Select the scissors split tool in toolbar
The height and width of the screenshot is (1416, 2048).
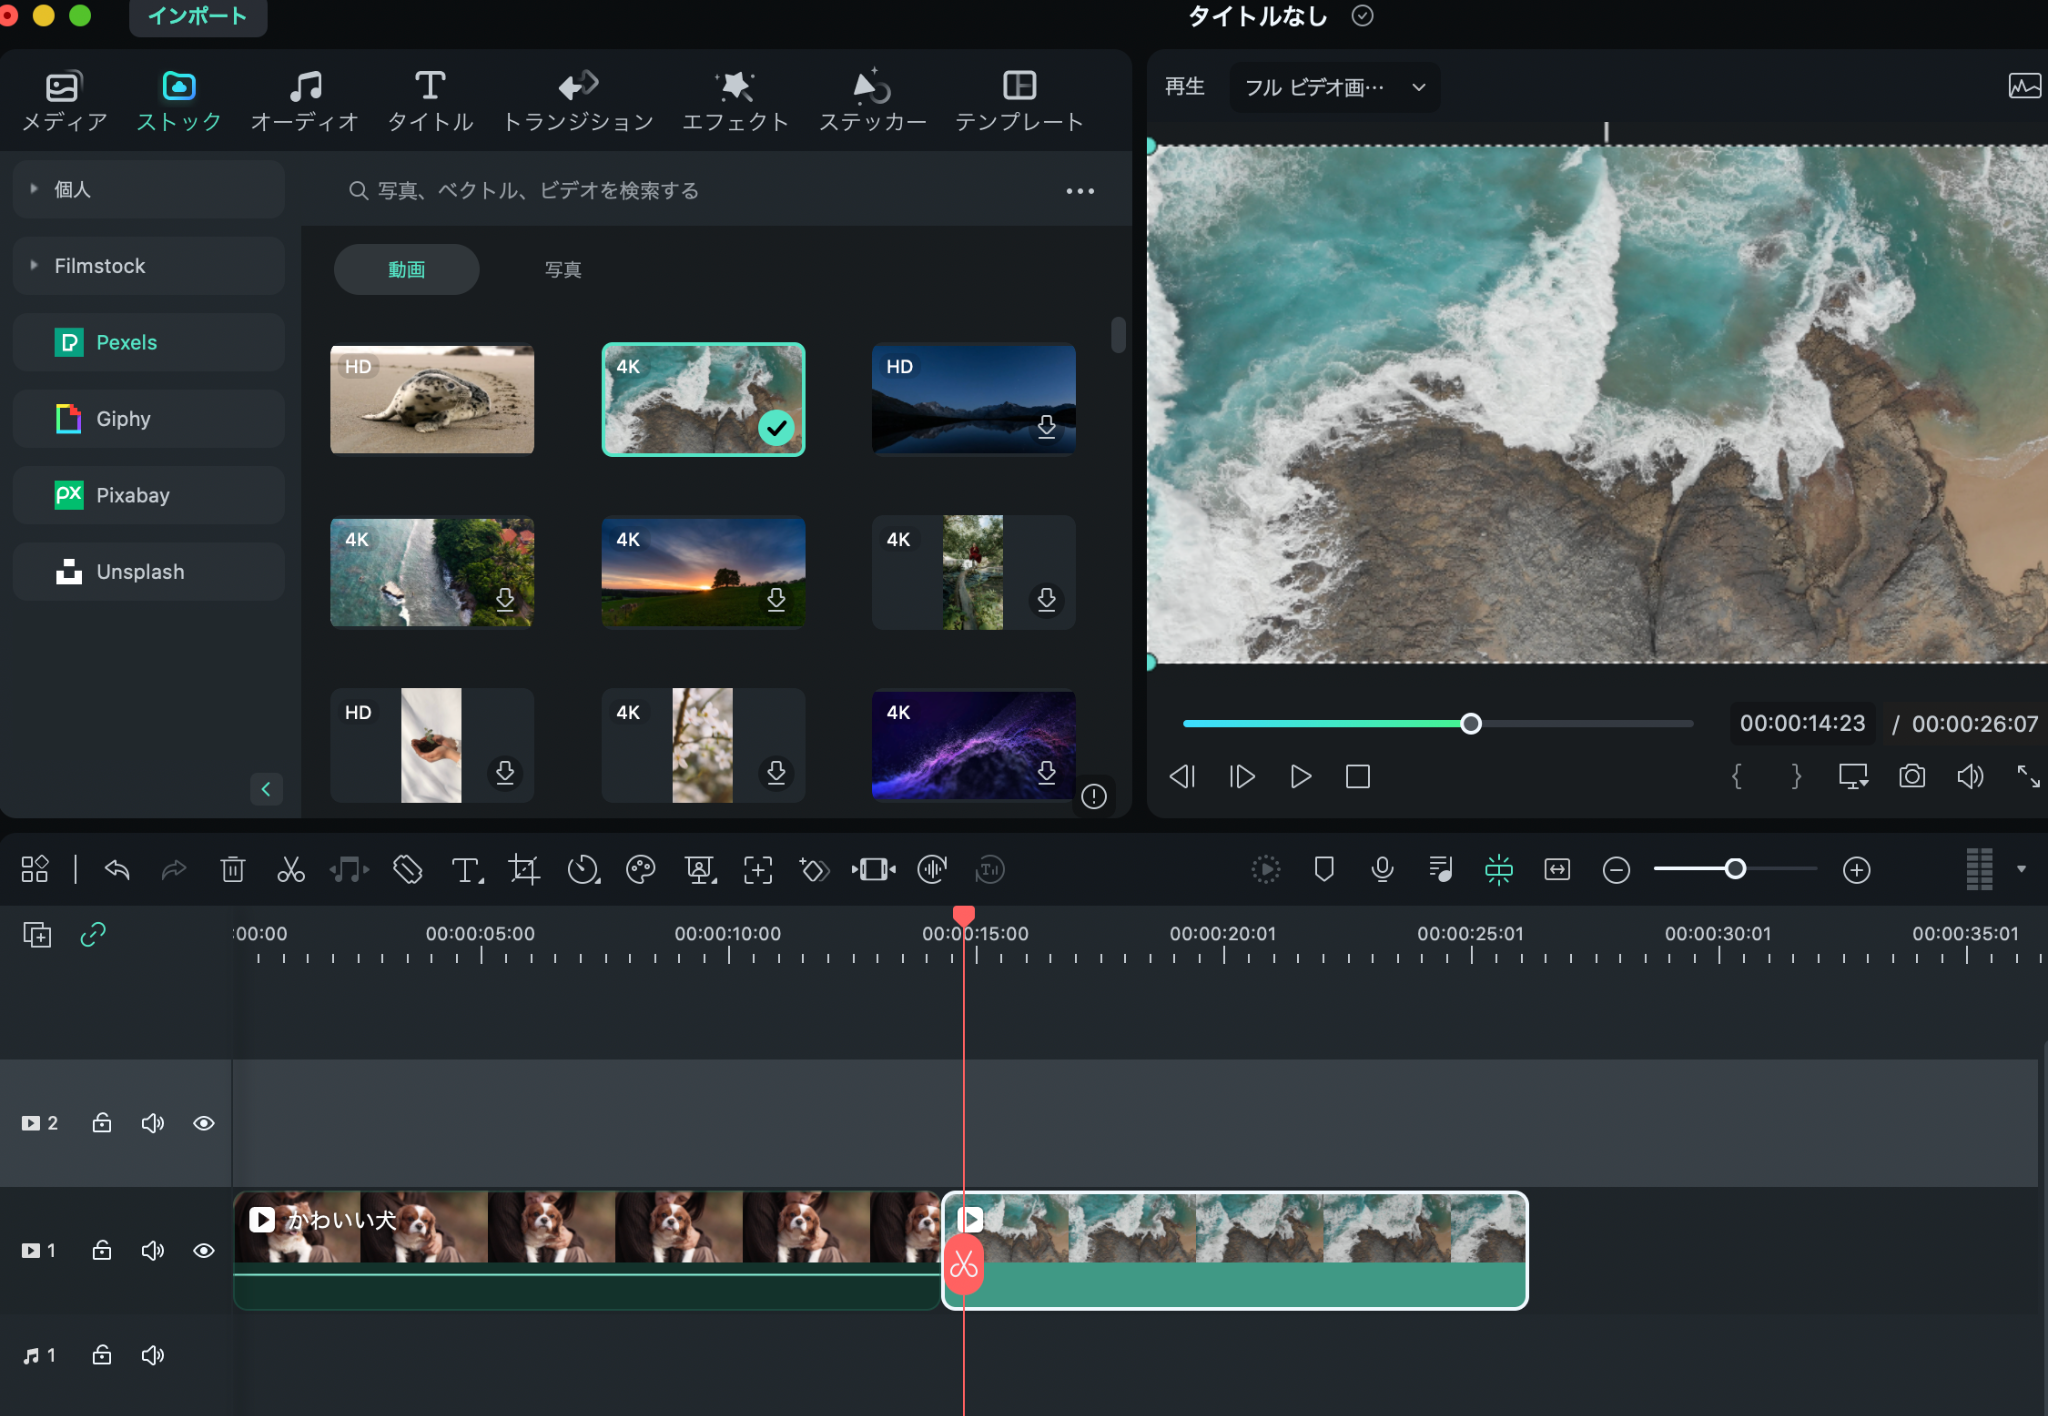click(291, 869)
